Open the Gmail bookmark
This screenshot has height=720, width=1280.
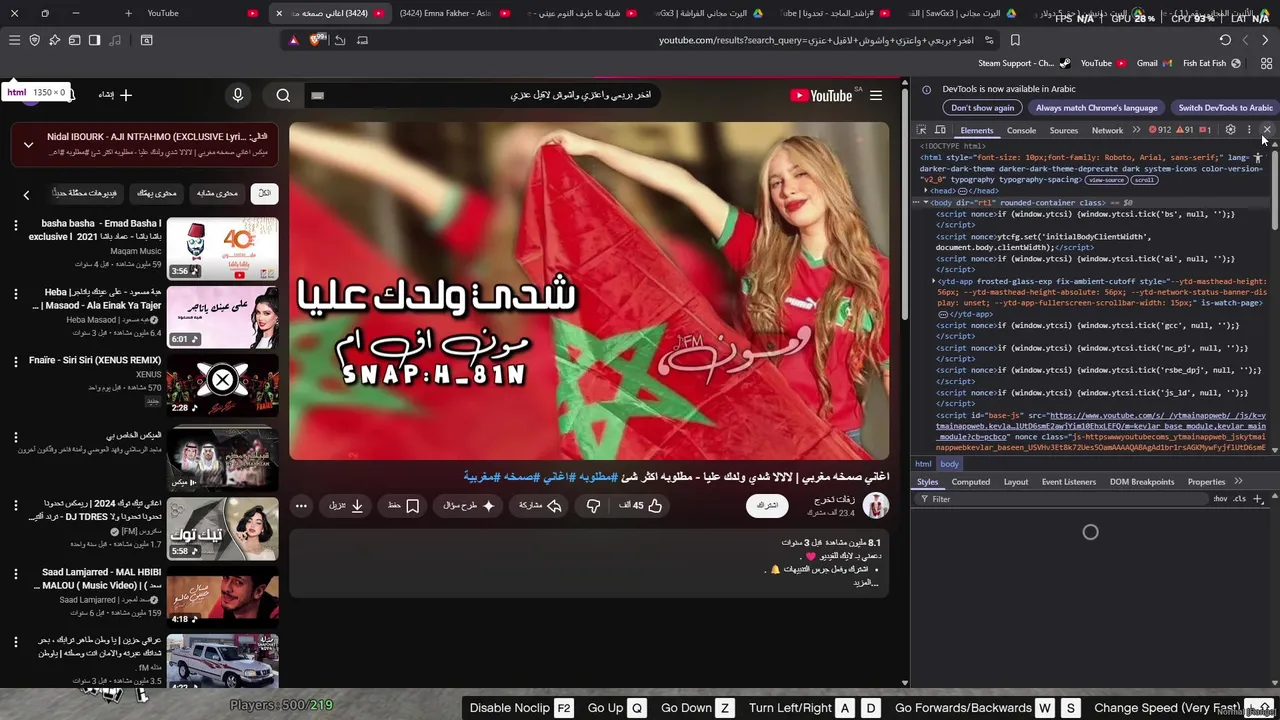(1152, 63)
